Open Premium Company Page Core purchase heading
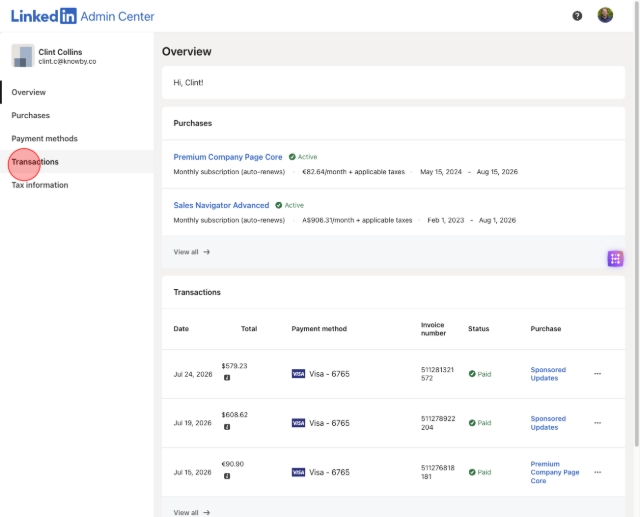The image size is (640, 517). 228,157
